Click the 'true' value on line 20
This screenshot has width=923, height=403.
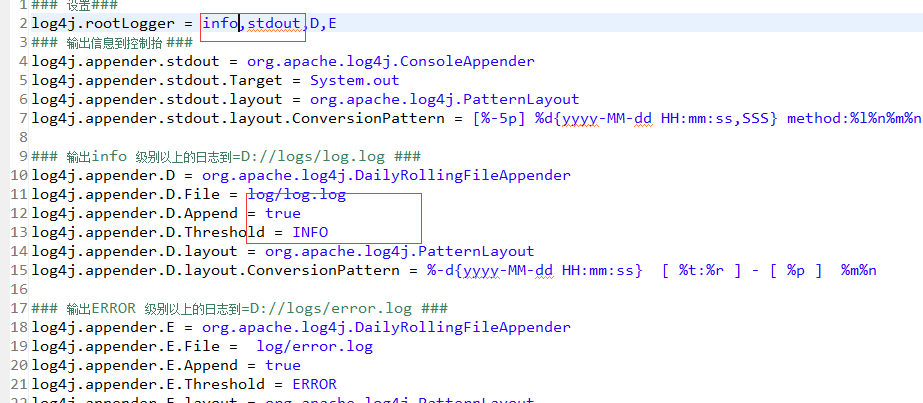click(x=283, y=365)
